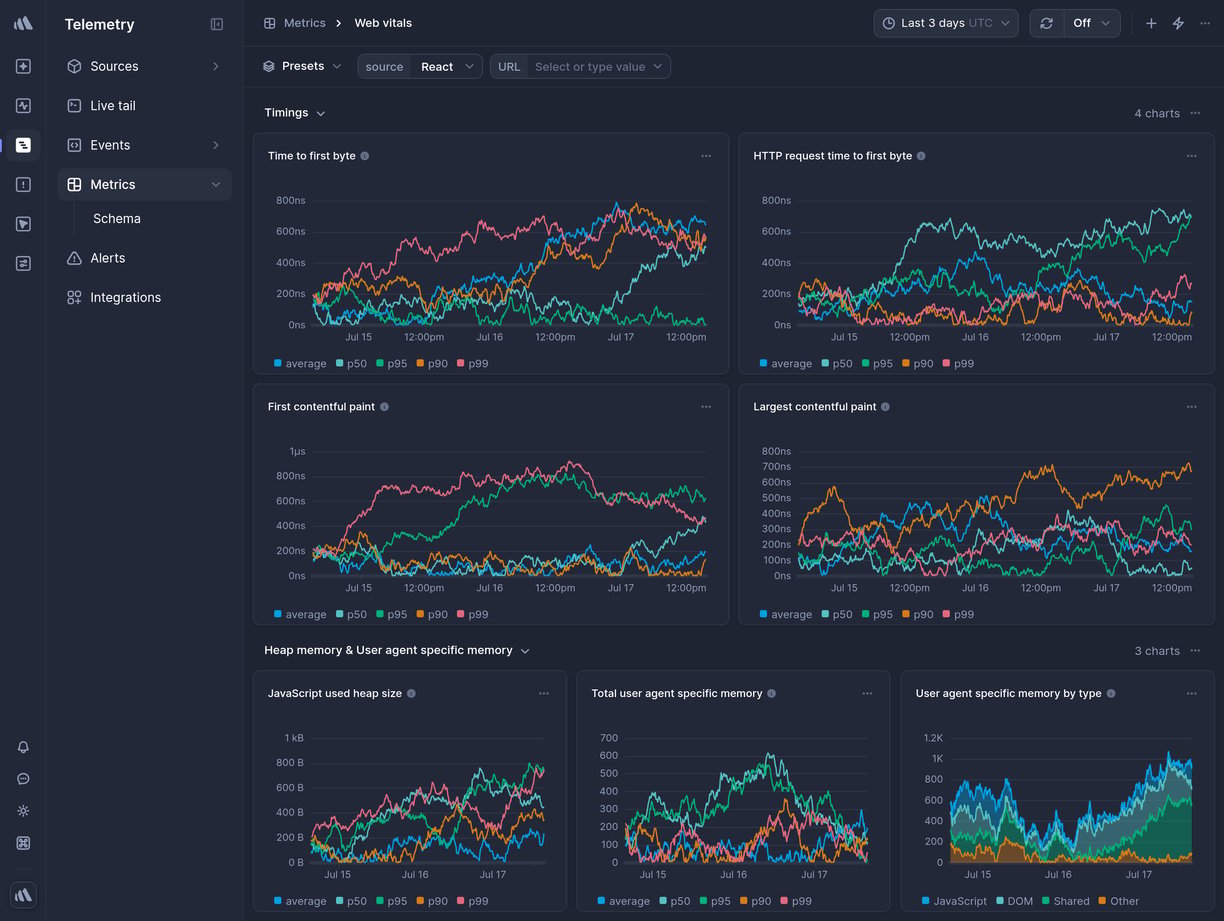Select the active Telemetry icon in the left rail
Screen dimensions: 1224x921
[x=23, y=145]
